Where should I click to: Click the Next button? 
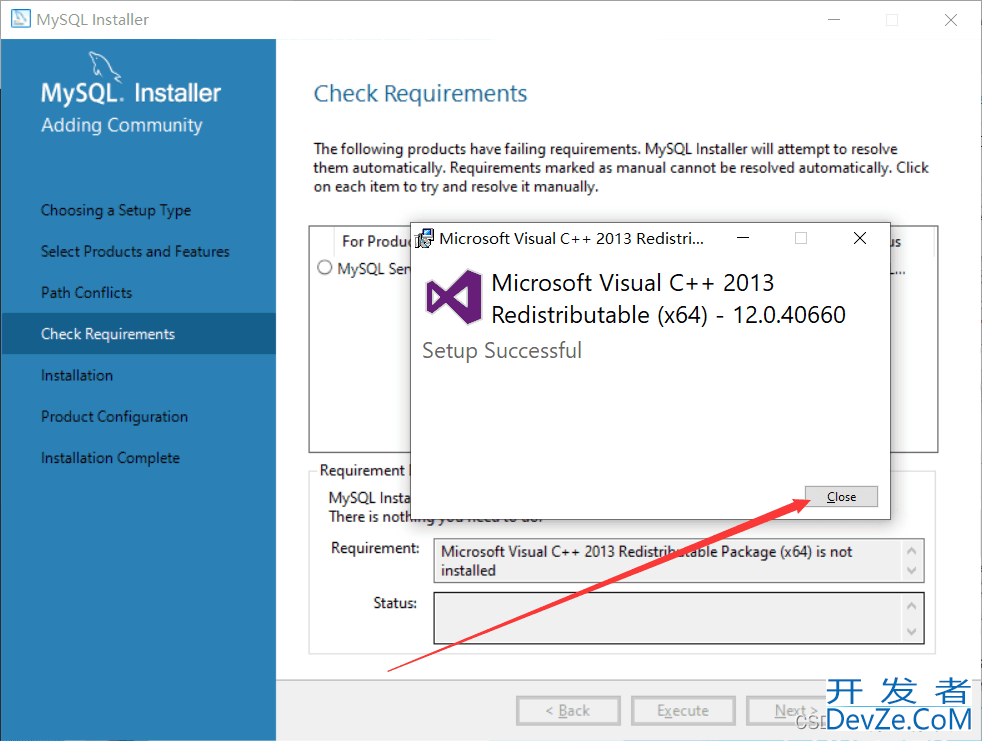click(796, 711)
